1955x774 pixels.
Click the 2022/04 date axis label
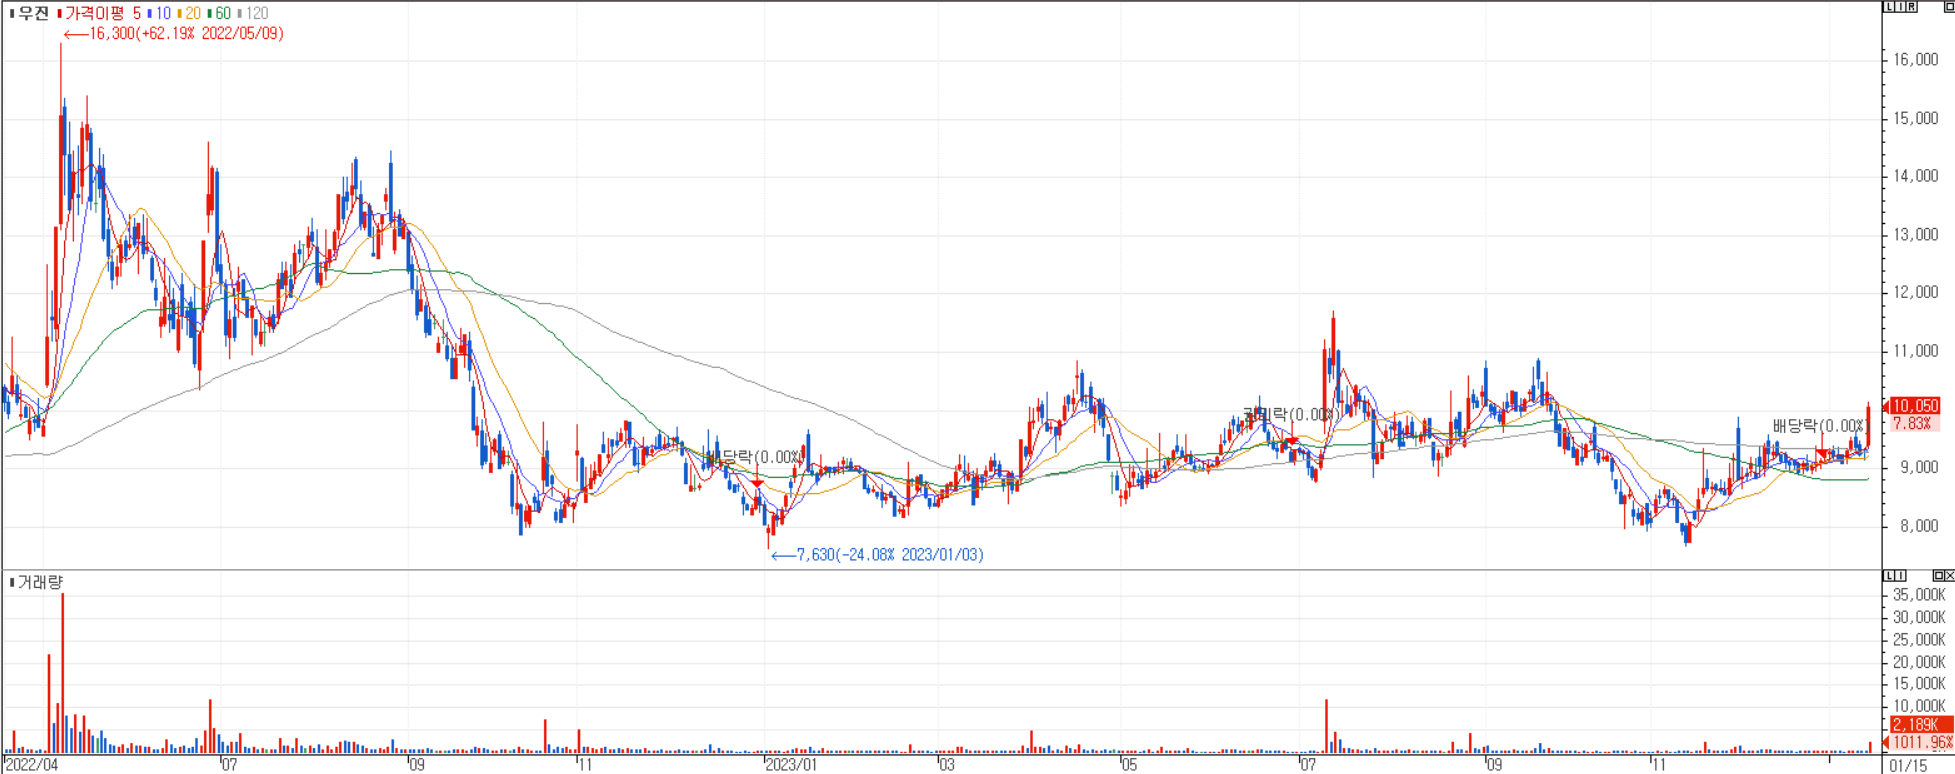pos(31,765)
